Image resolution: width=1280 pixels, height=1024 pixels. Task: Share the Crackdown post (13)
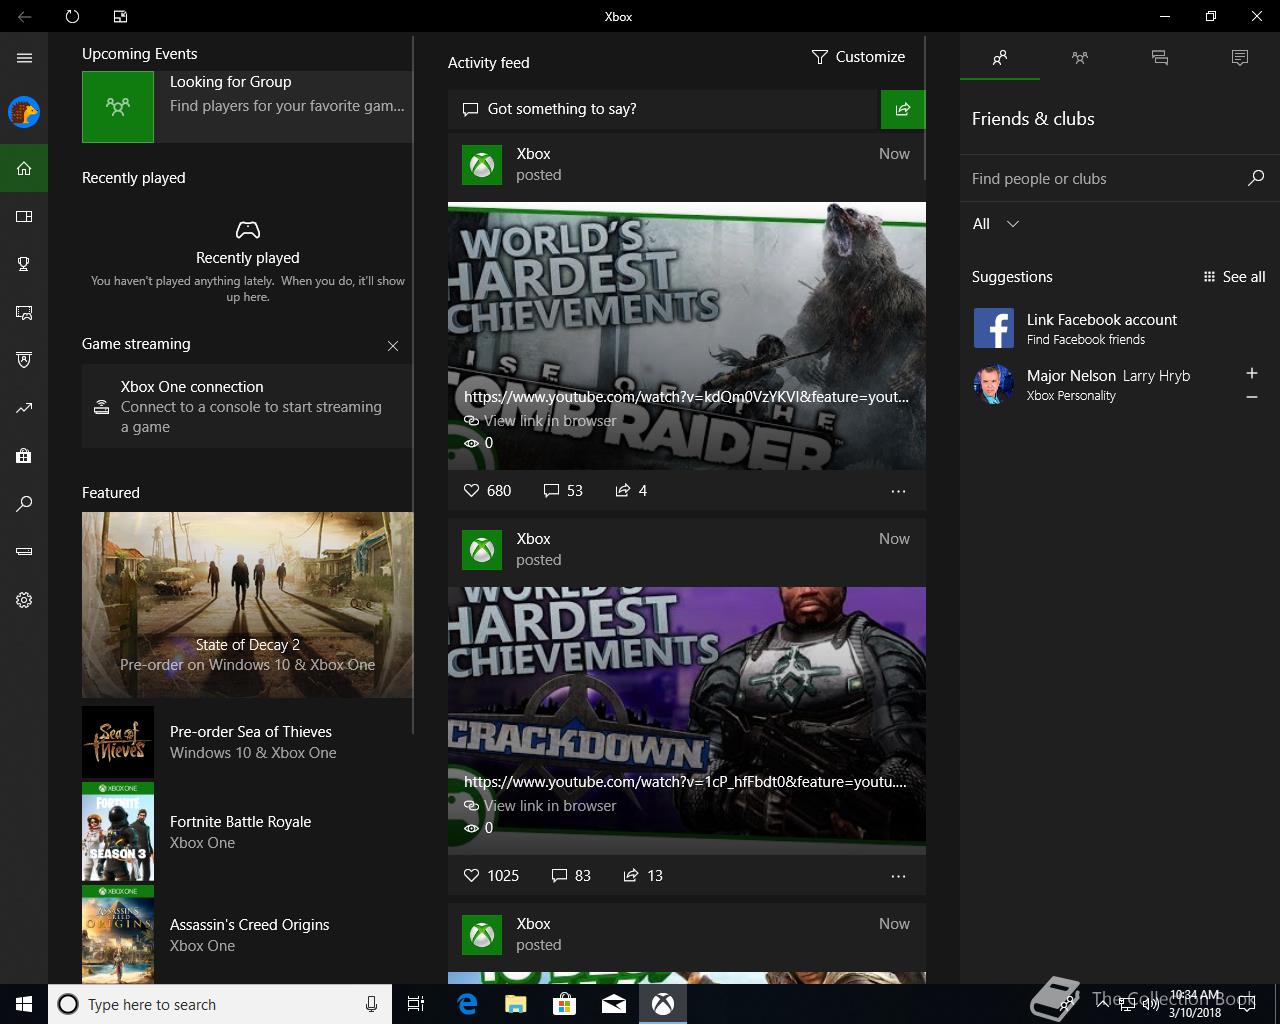click(643, 876)
